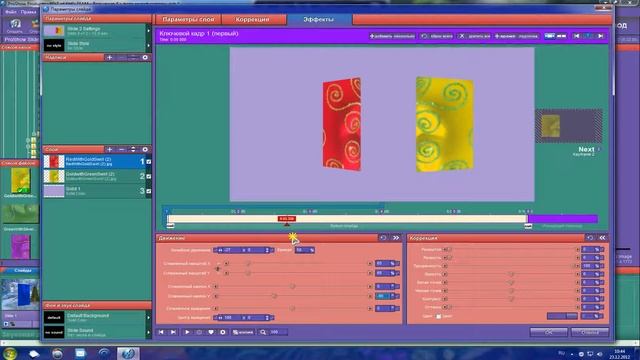This screenshot has height=360, width=640.
Task: Select layer 1 RedWithGoldSwirl
Action: (x=97, y=162)
